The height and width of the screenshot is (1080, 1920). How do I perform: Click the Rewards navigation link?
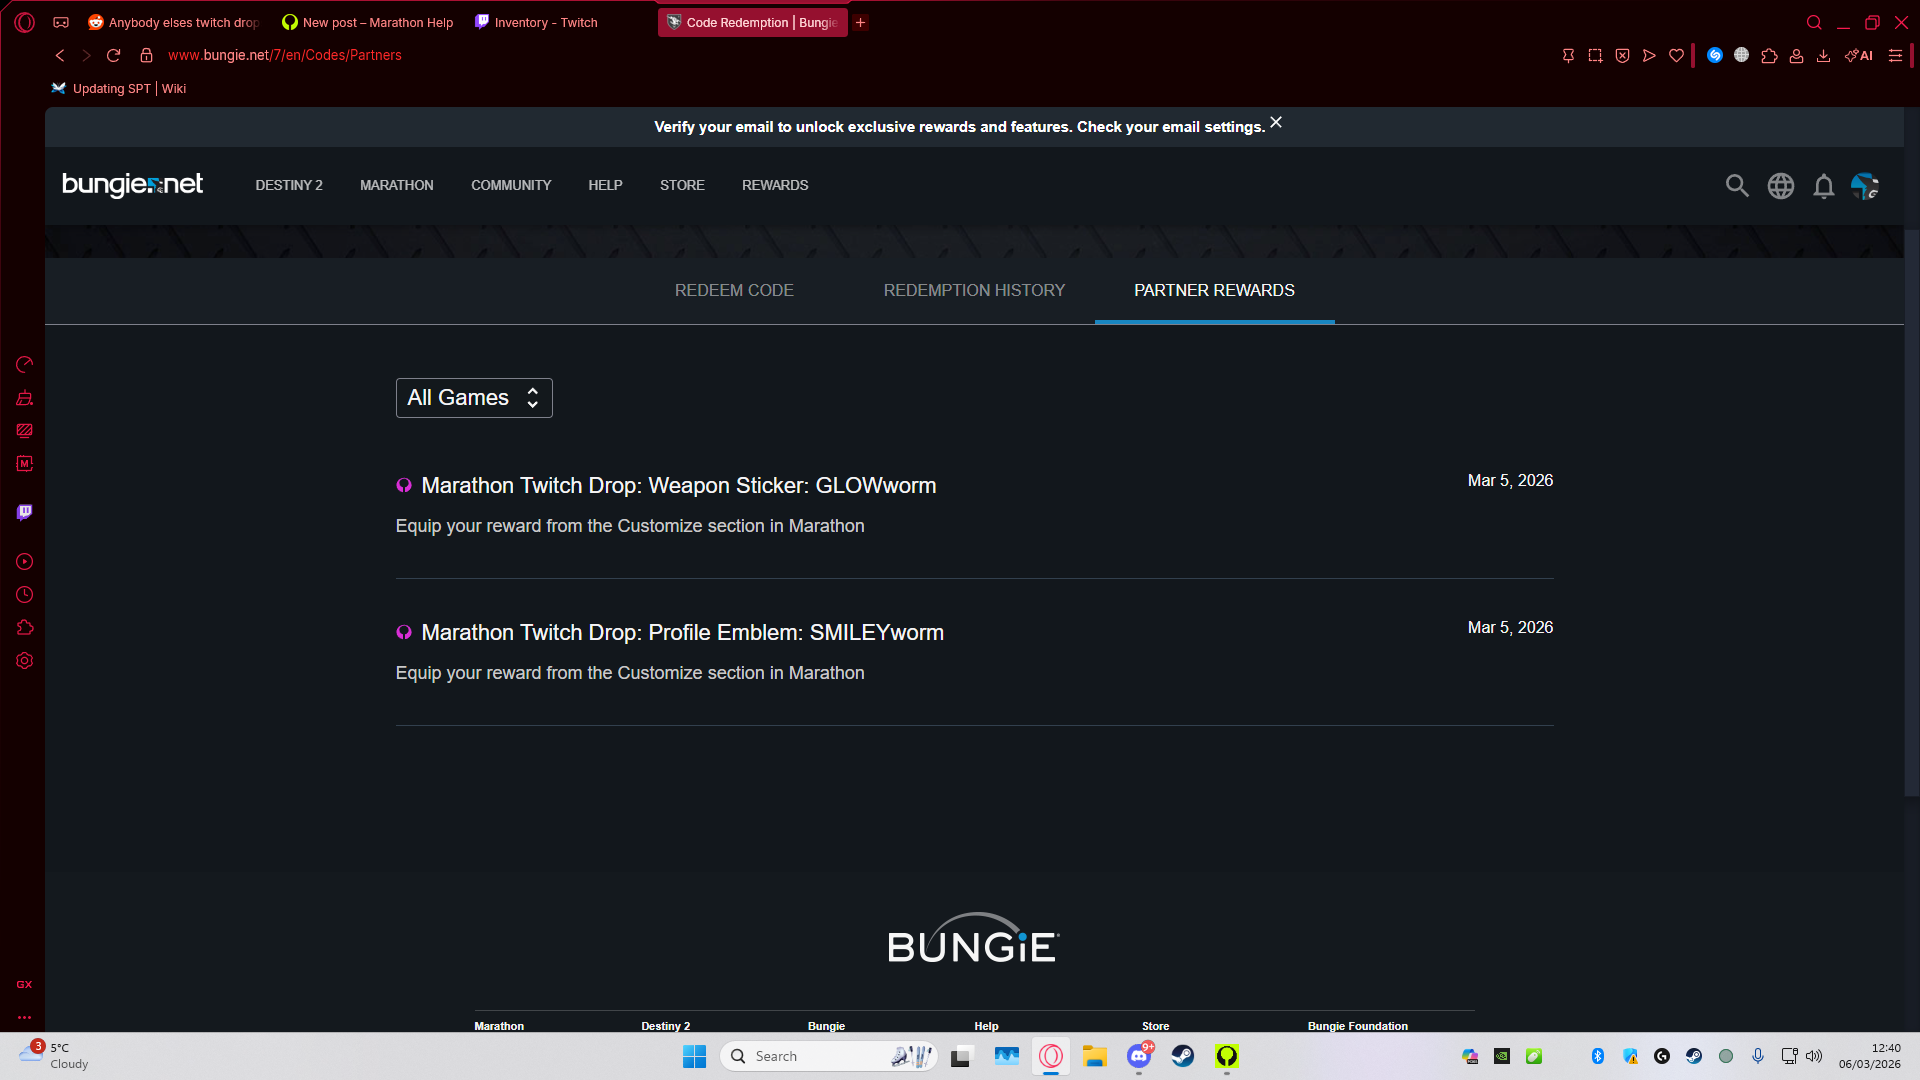tap(775, 185)
